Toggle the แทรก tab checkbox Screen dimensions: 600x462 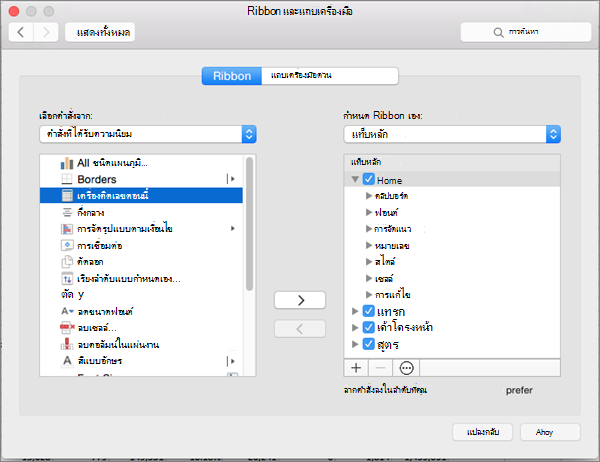[369, 311]
